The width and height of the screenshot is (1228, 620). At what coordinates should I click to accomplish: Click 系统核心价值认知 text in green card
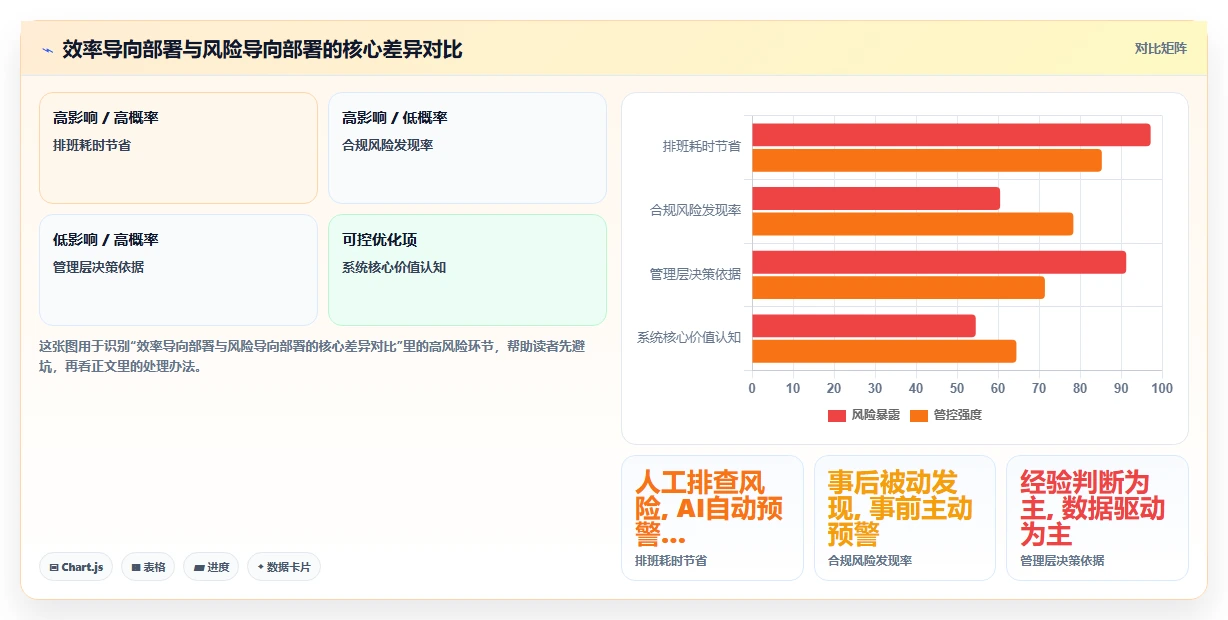pyautogui.click(x=394, y=267)
